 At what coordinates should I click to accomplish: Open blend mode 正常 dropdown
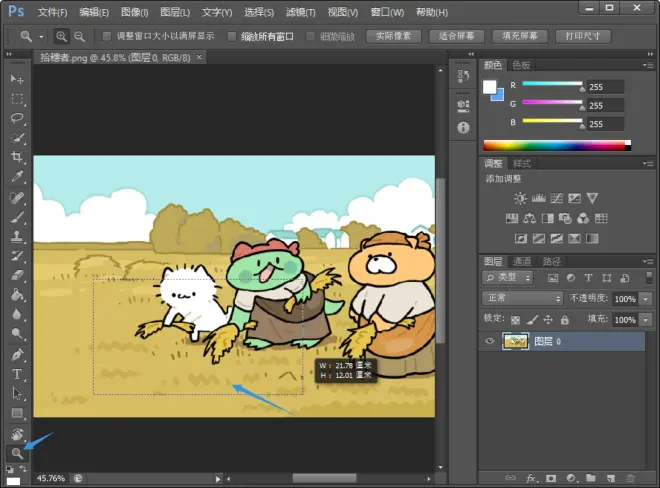(x=522, y=298)
